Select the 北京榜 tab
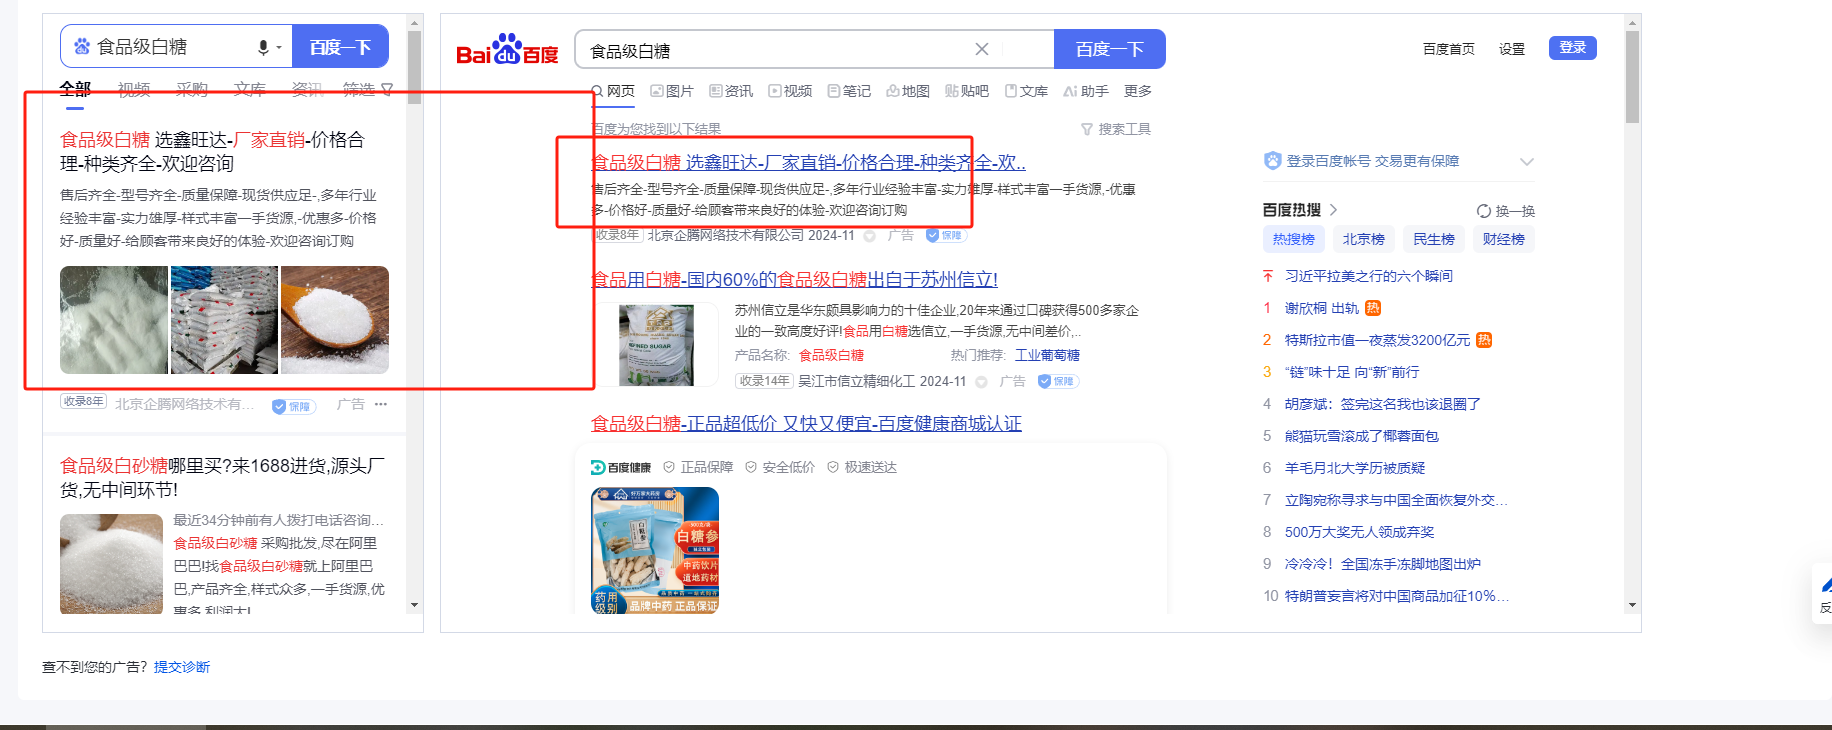1832x730 pixels. [1364, 239]
